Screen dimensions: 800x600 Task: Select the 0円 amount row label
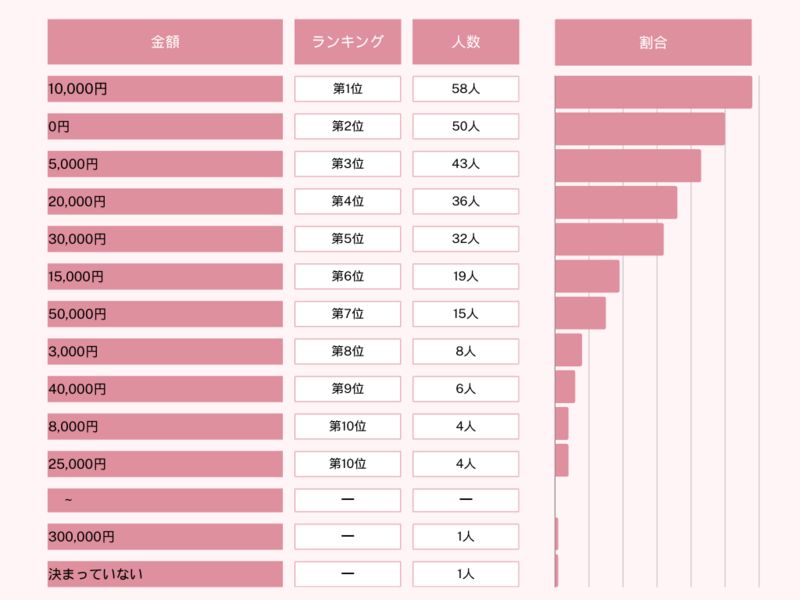(165, 127)
